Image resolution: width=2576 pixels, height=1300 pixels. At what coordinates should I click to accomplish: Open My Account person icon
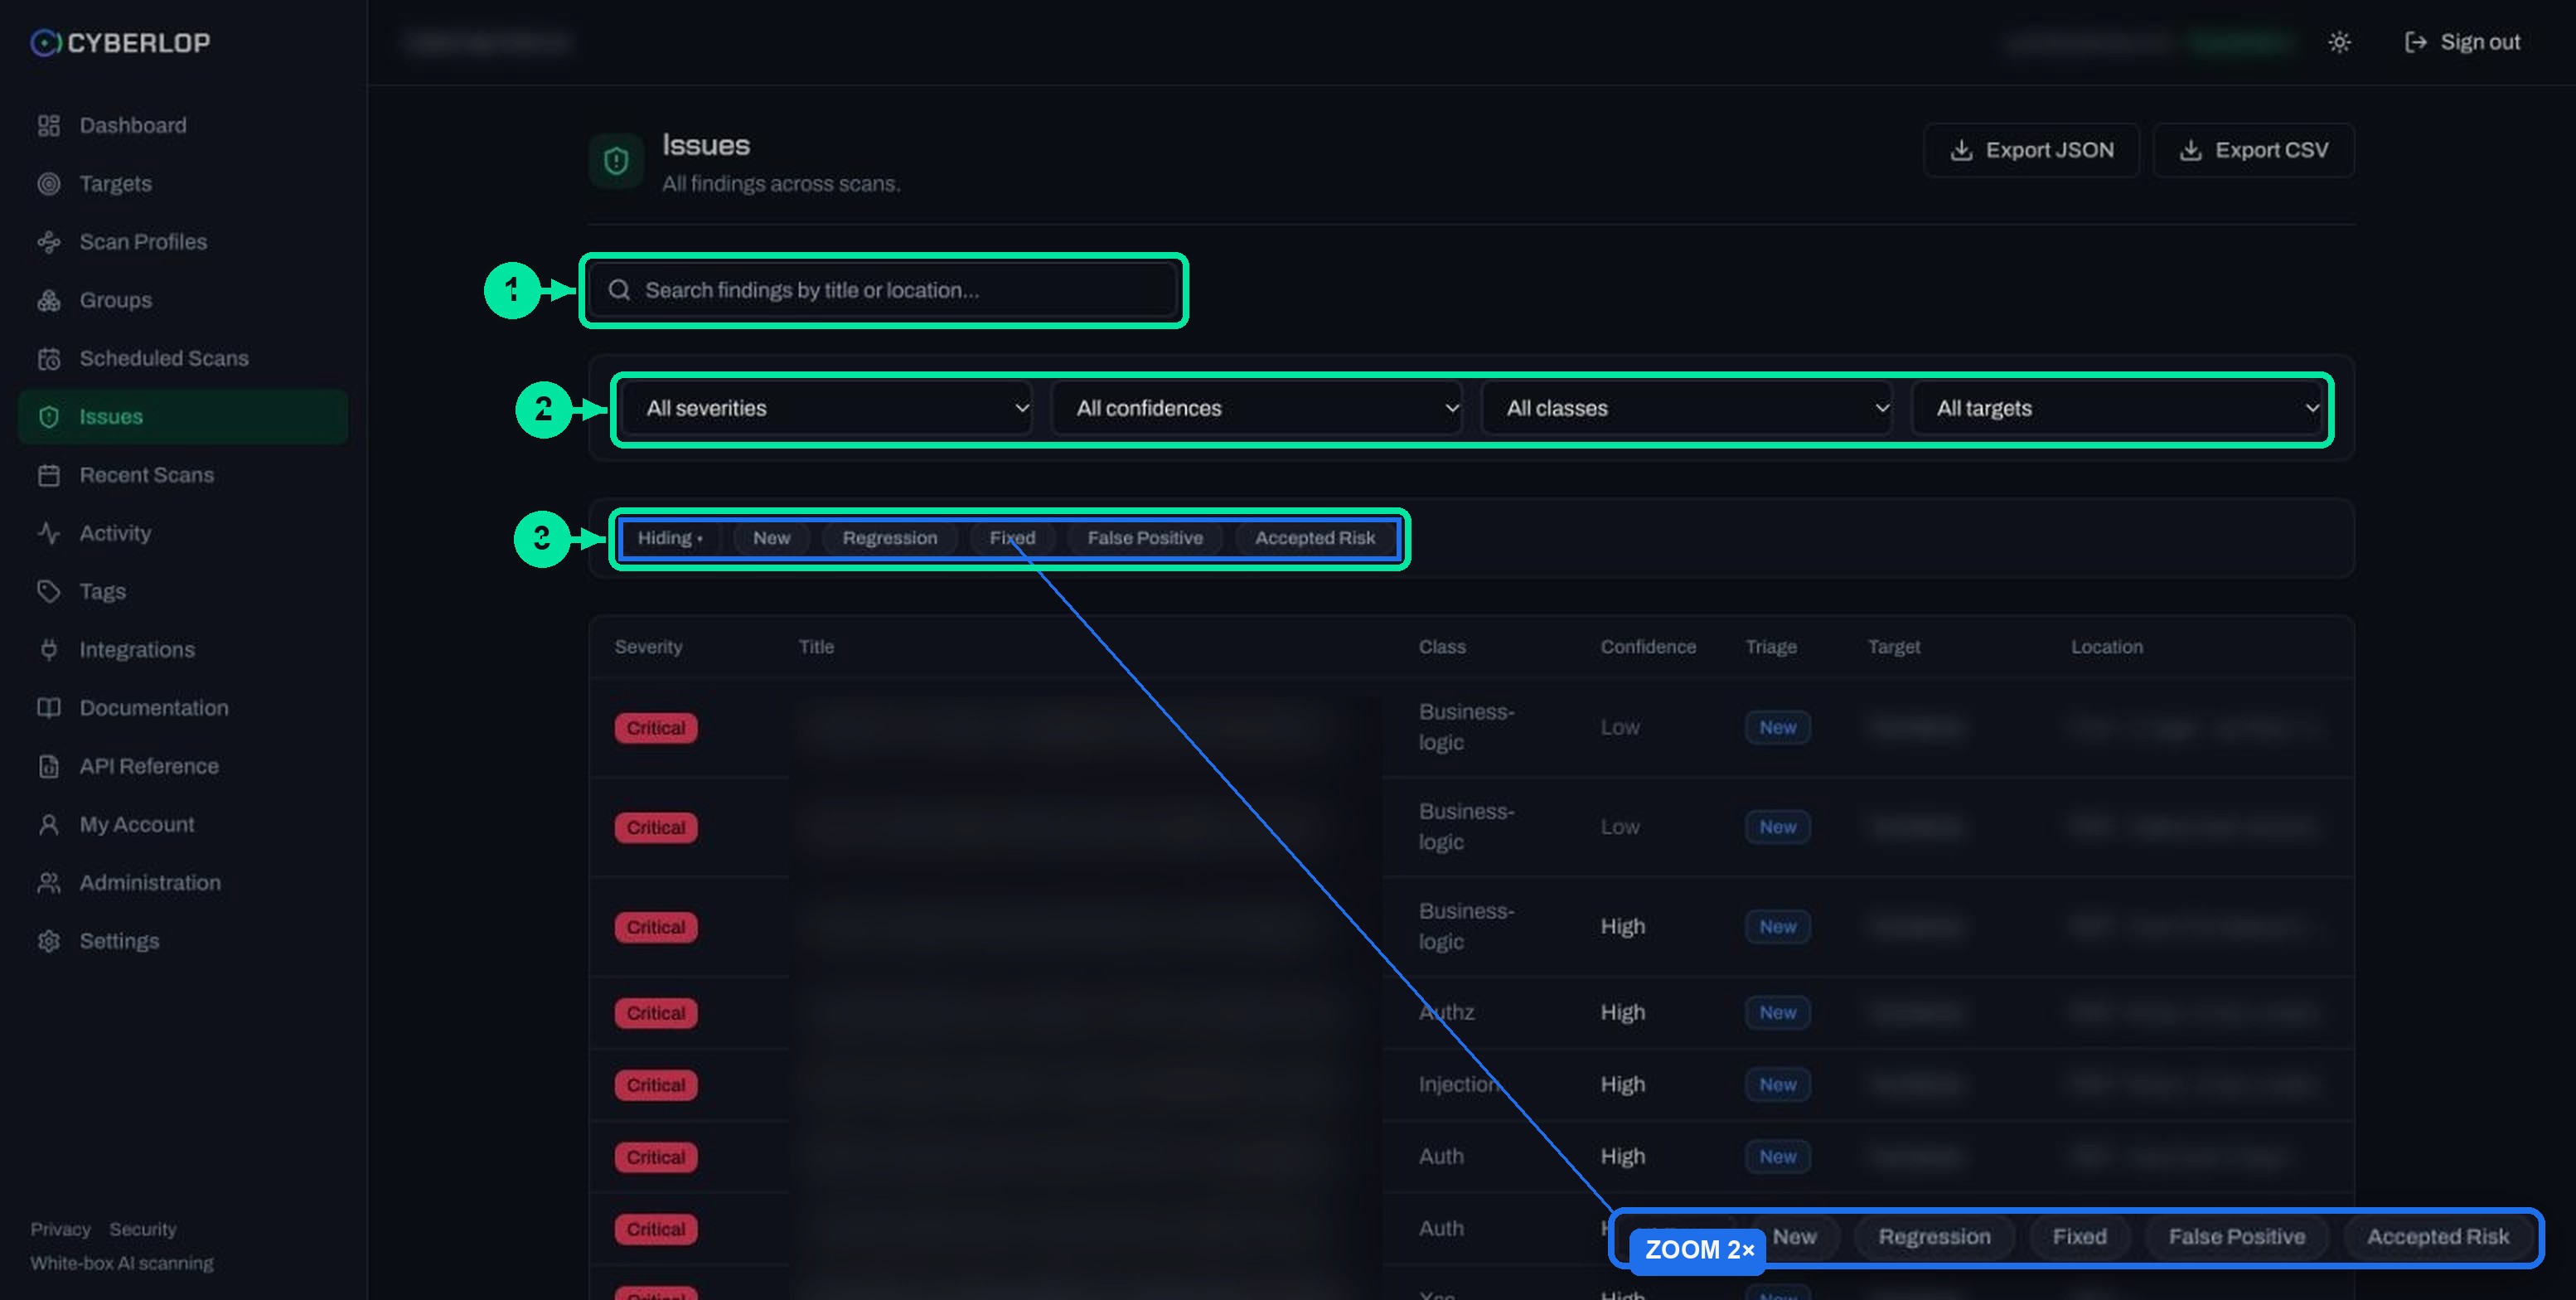(x=48, y=824)
